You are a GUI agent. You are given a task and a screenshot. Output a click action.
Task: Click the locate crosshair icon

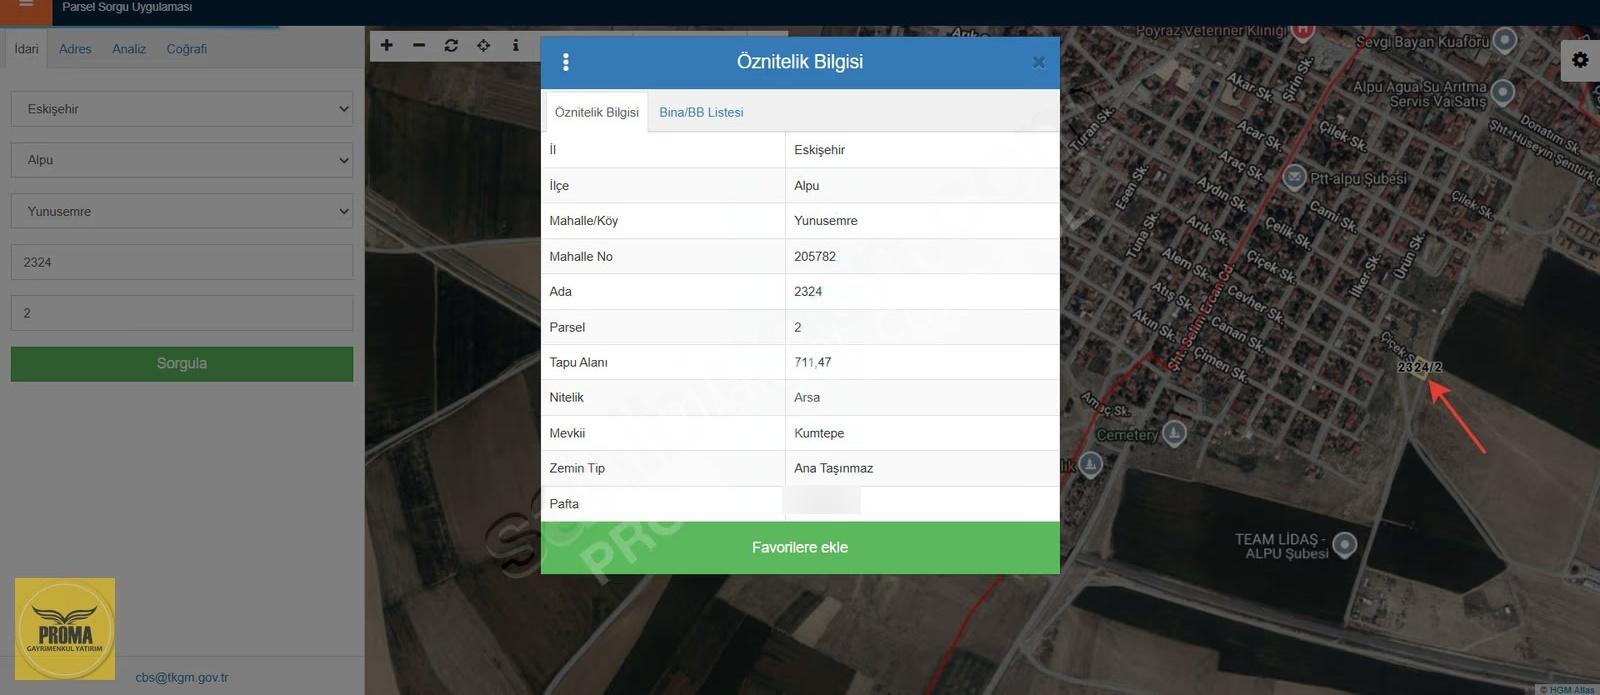click(483, 45)
